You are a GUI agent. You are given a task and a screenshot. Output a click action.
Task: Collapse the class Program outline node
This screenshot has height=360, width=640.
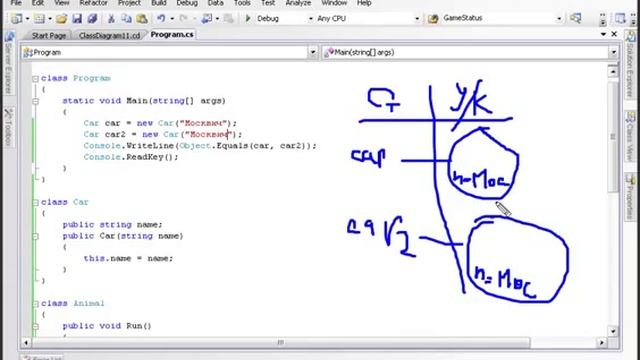[x=36, y=79]
